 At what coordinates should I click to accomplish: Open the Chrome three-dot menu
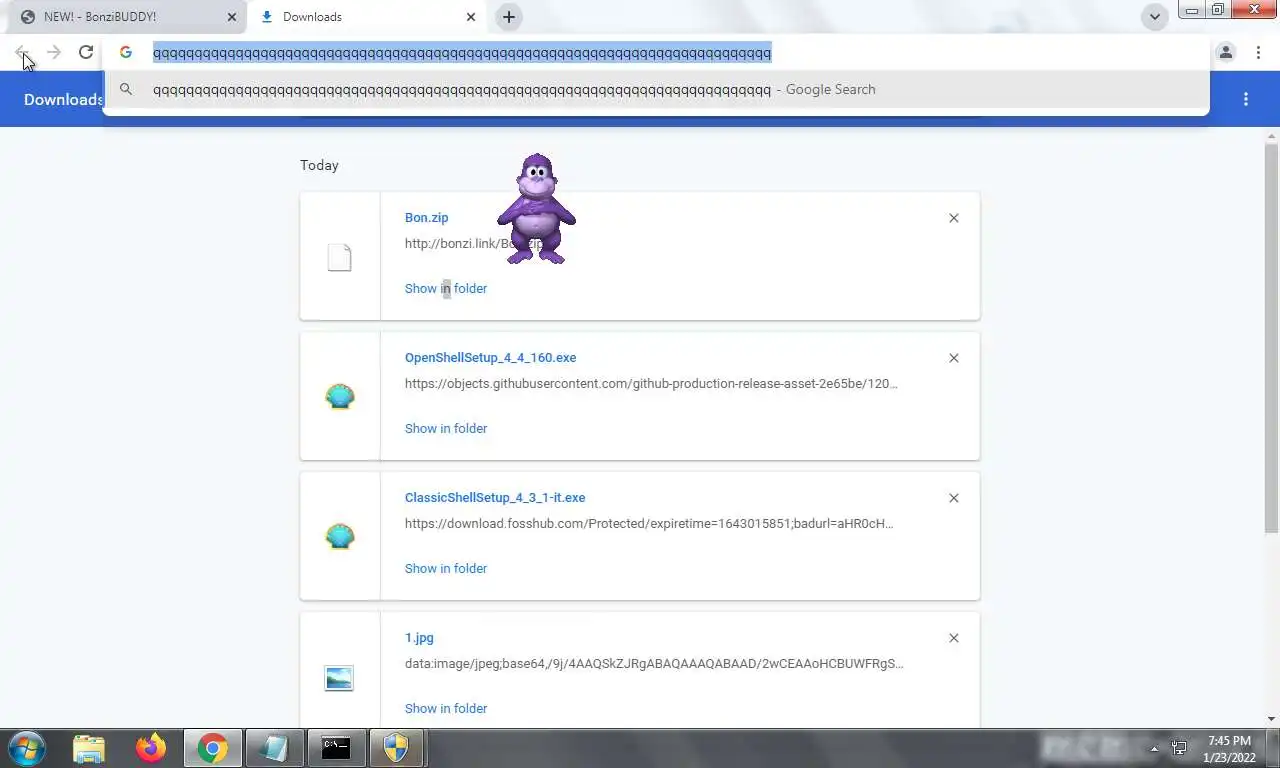pos(1258,53)
